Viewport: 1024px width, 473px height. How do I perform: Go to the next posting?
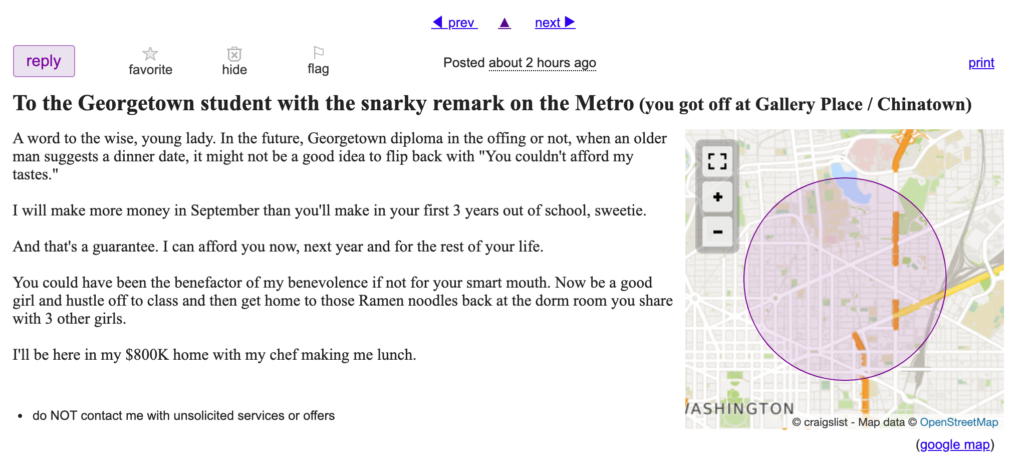(555, 23)
